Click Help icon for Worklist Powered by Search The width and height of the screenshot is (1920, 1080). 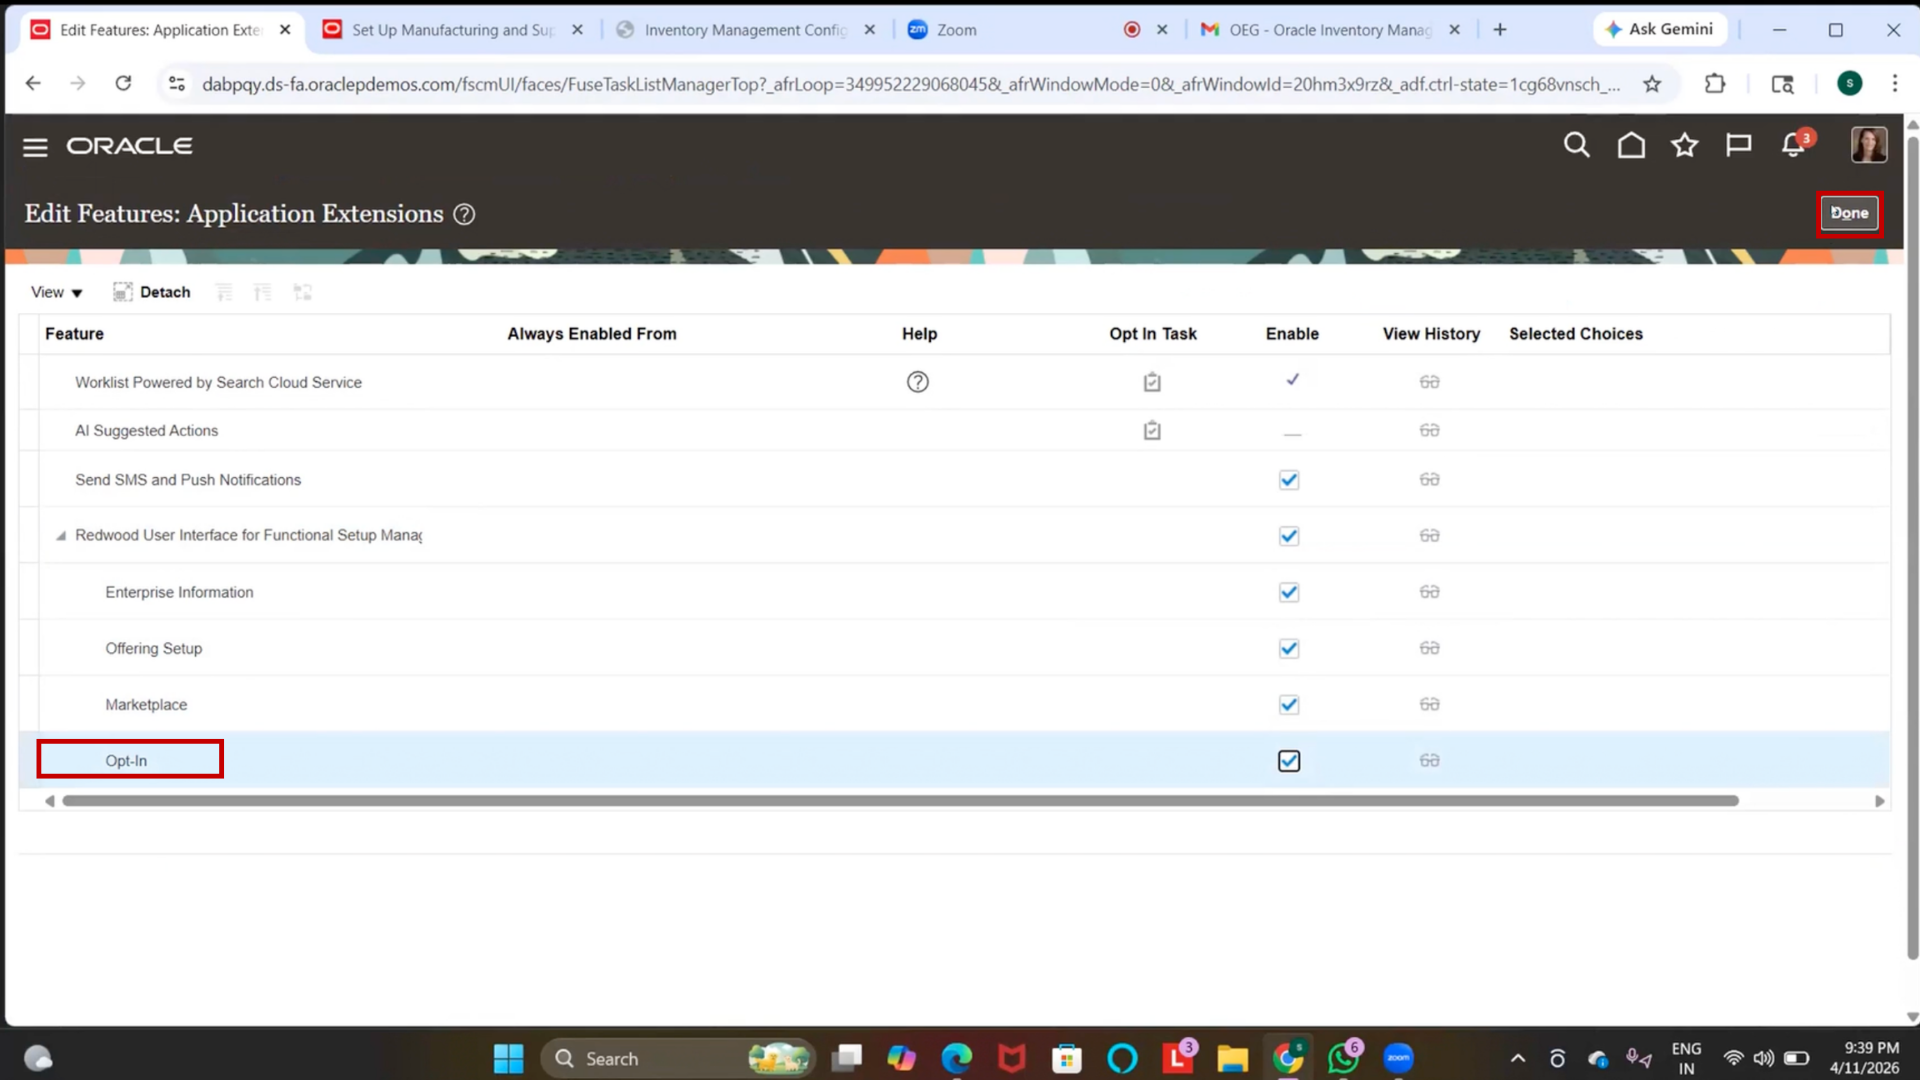917,382
